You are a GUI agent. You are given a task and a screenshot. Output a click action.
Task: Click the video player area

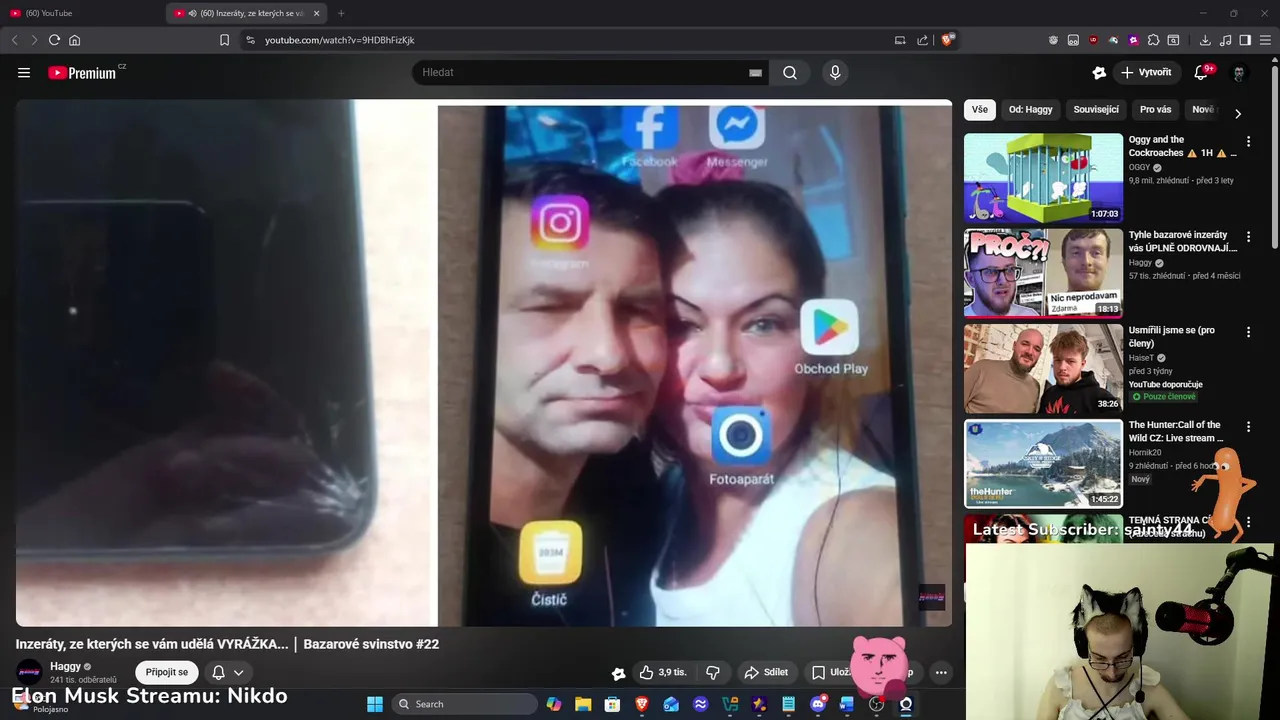tap(484, 363)
